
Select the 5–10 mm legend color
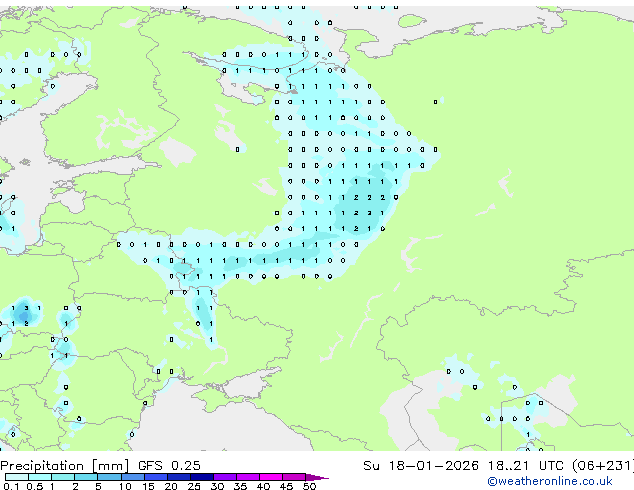click(x=109, y=477)
